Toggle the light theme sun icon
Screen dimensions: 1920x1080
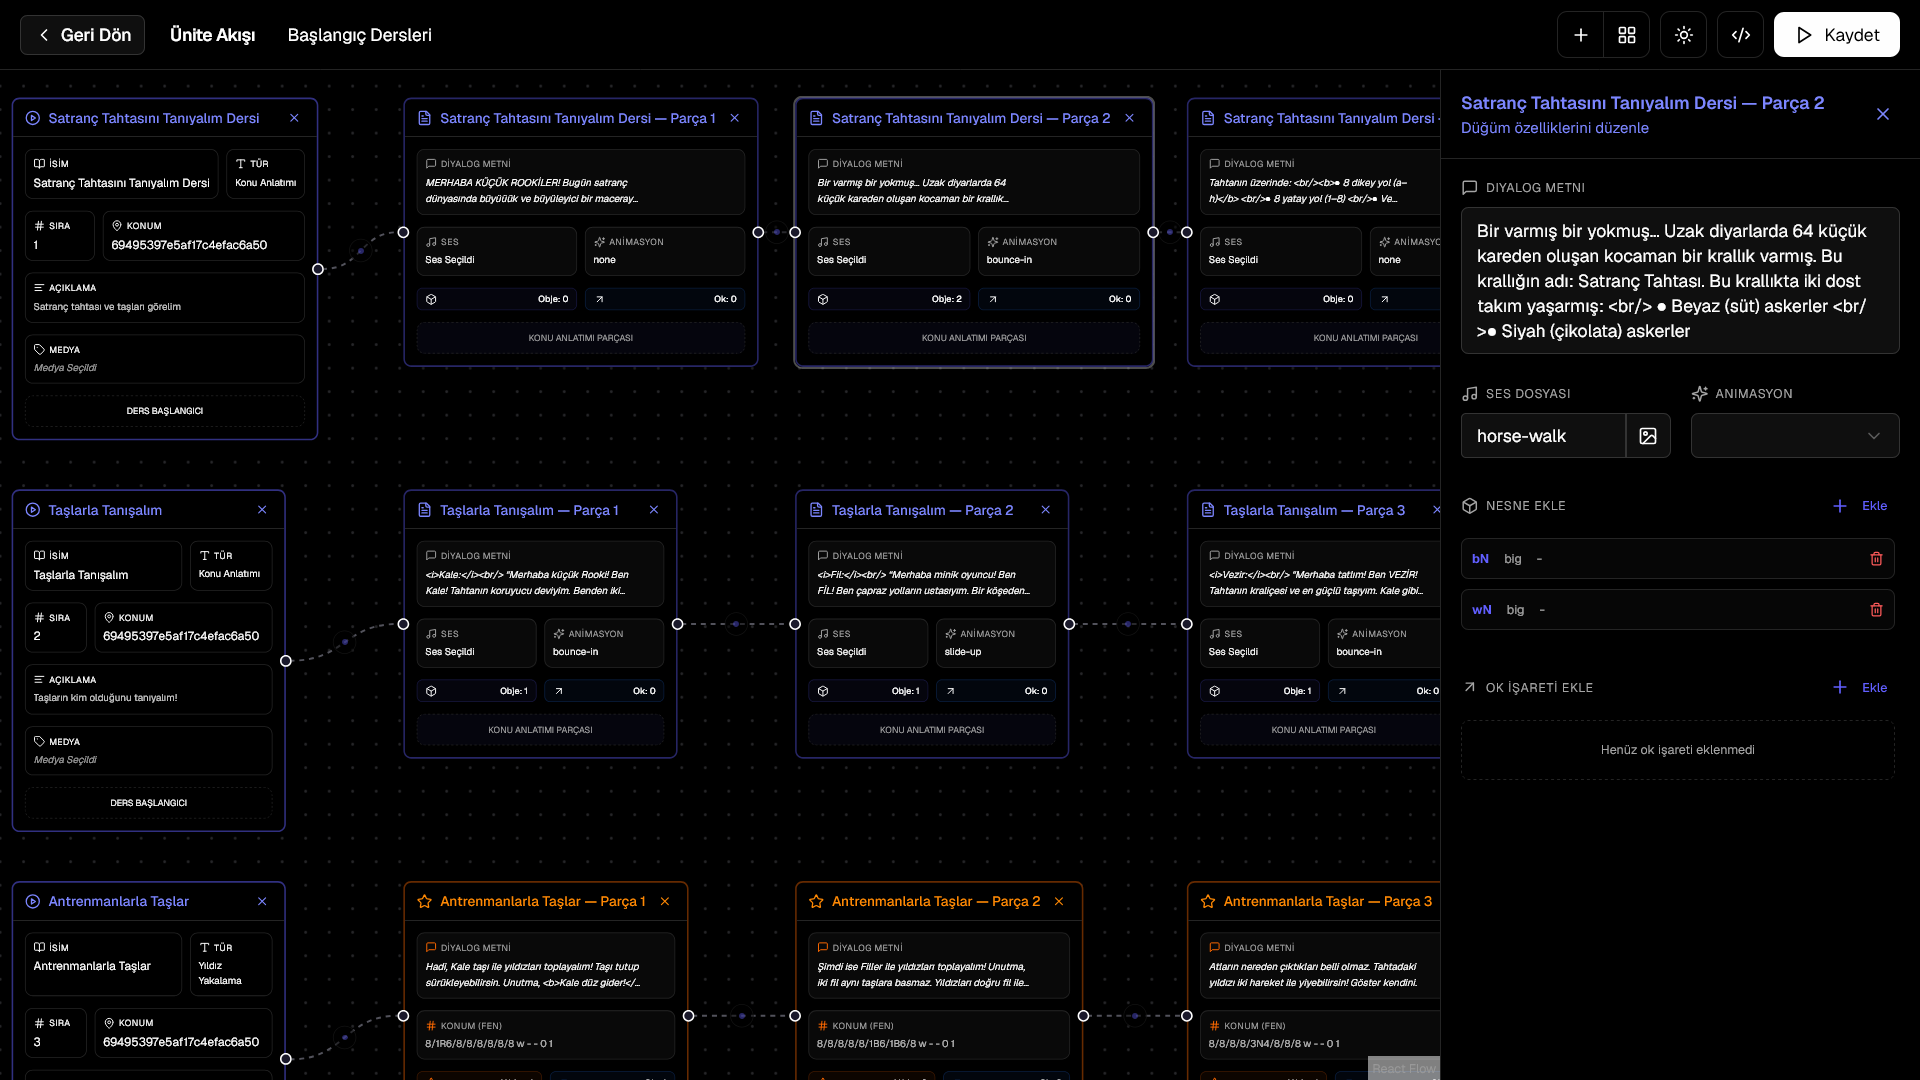[x=1684, y=35]
